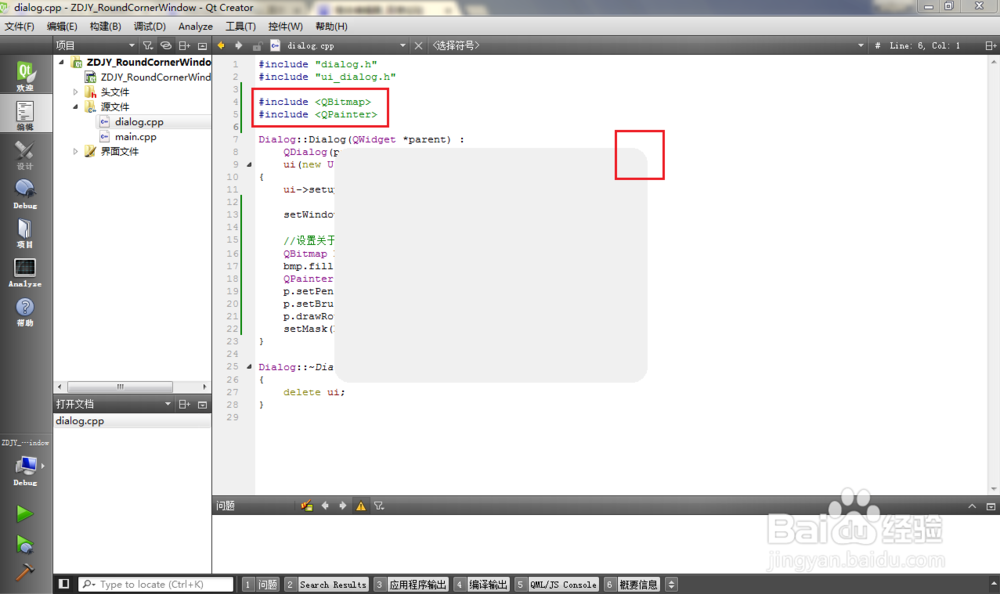Open the Window menu
The width and height of the screenshot is (1000, 594).
285,26
